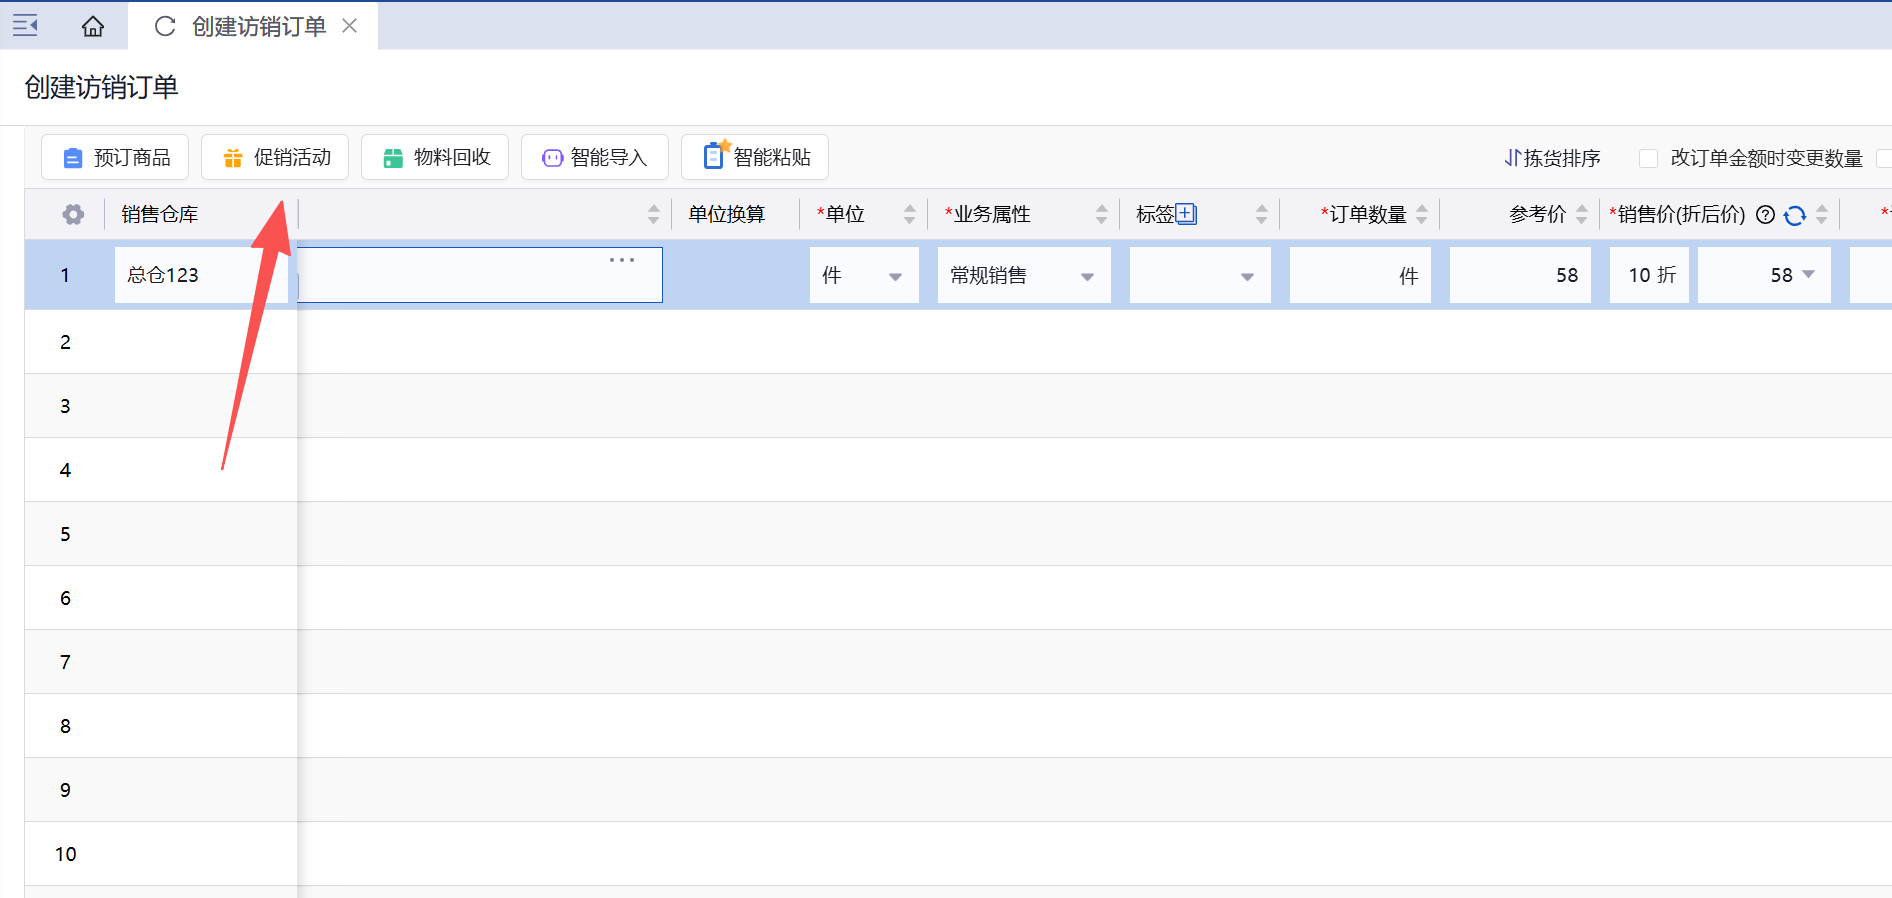This screenshot has width=1892, height=898.
Task: Select row number 1
Action: (65, 275)
